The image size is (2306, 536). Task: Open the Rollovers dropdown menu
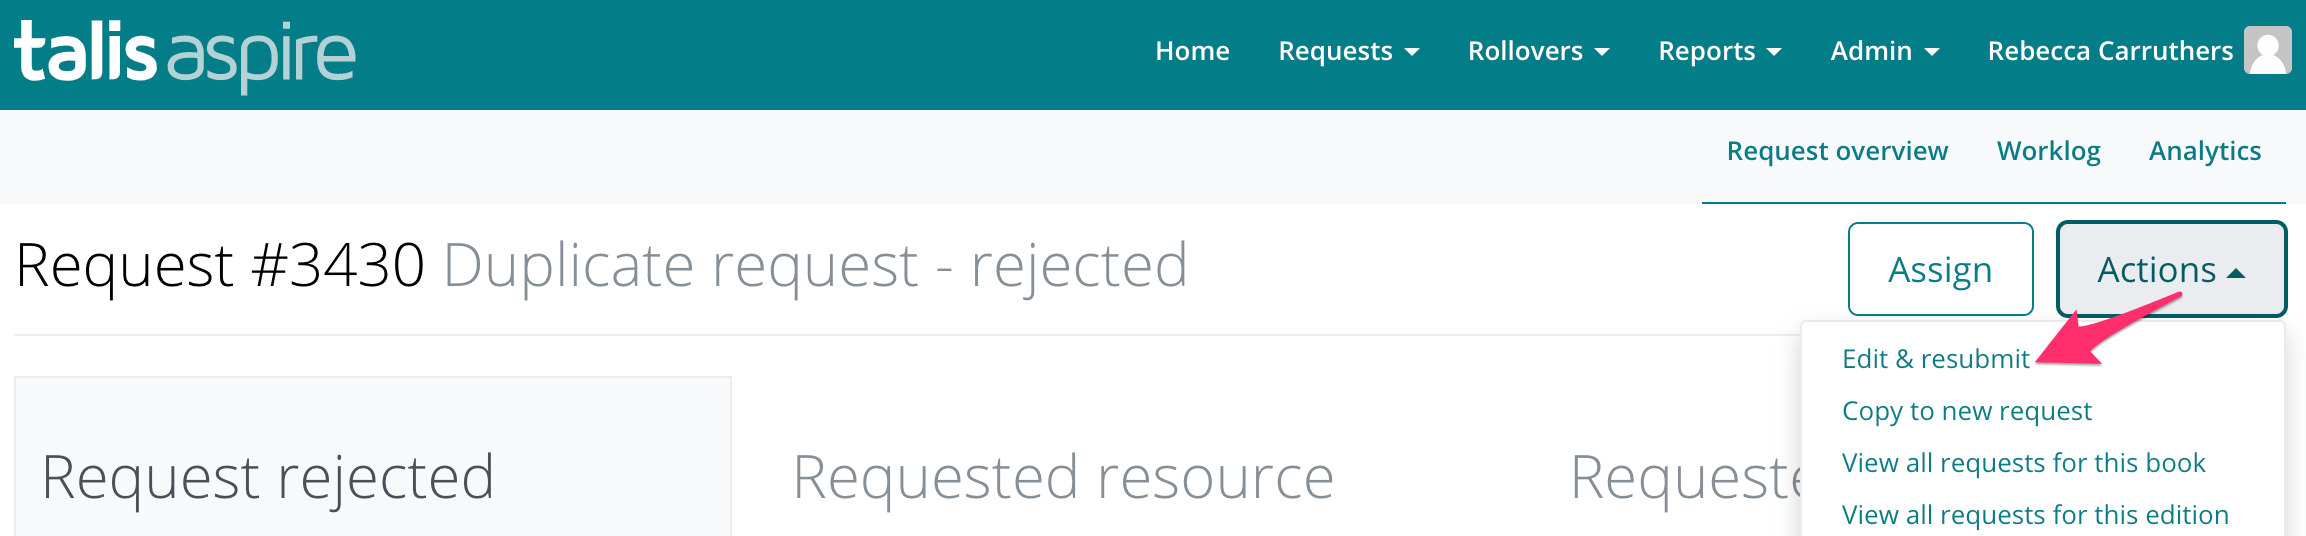[1538, 51]
